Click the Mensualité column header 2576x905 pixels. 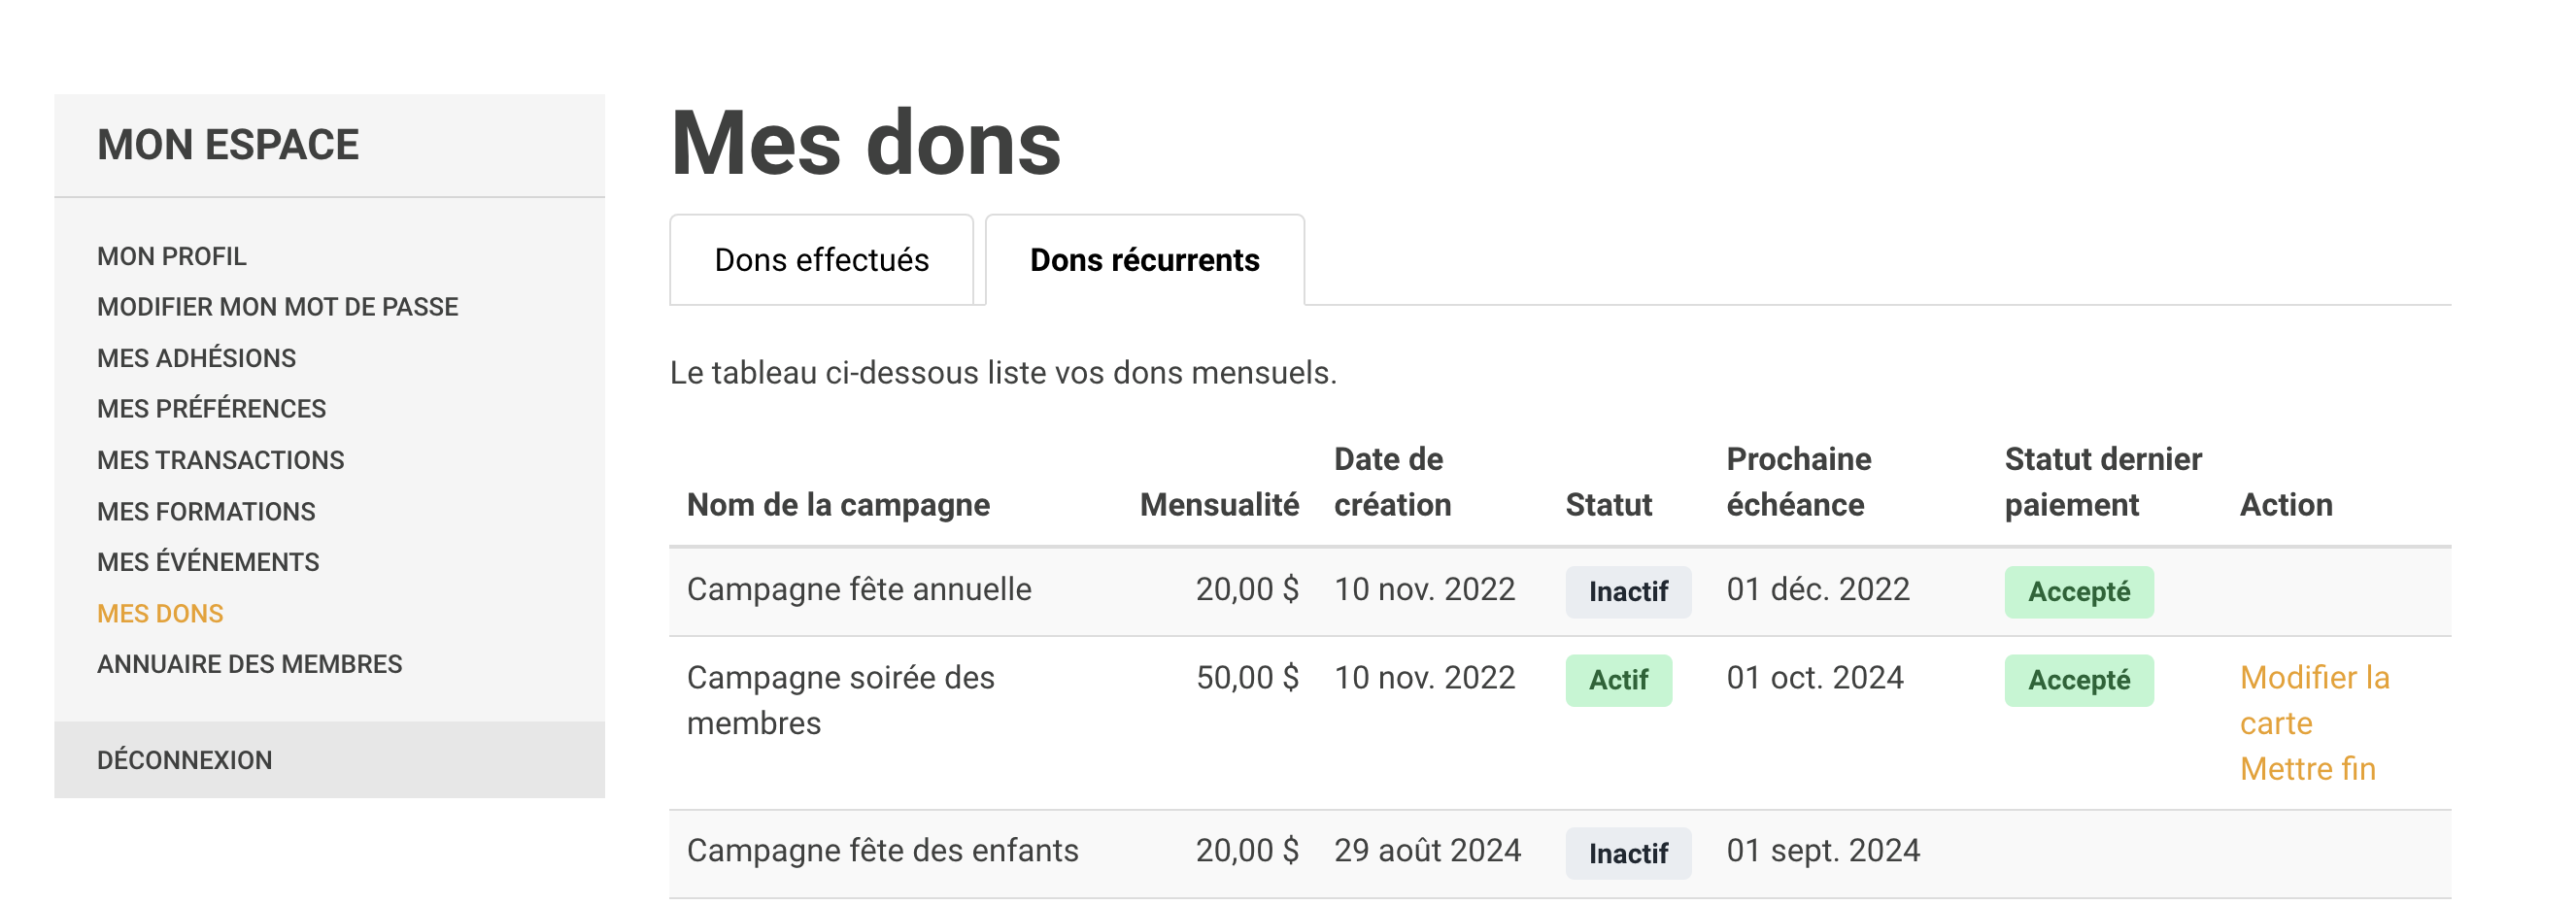click(1218, 505)
